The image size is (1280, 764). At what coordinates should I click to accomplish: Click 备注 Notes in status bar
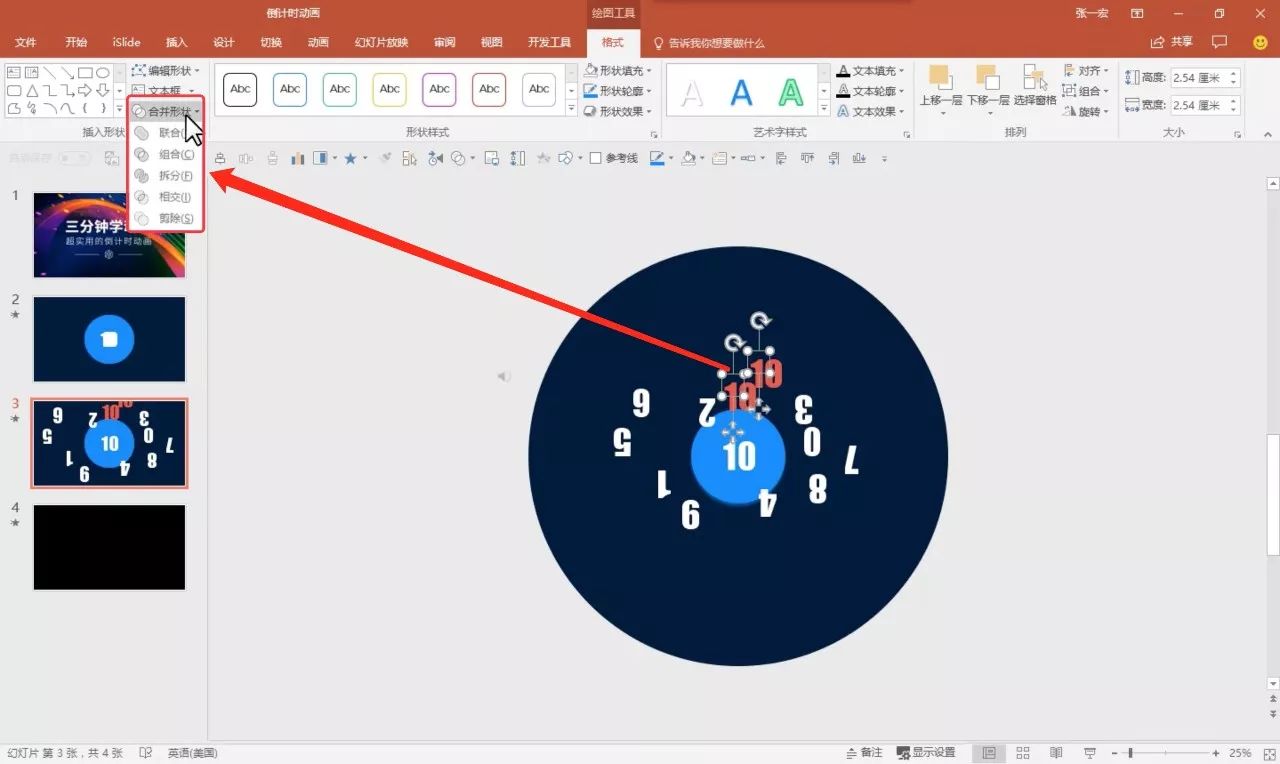coord(863,753)
